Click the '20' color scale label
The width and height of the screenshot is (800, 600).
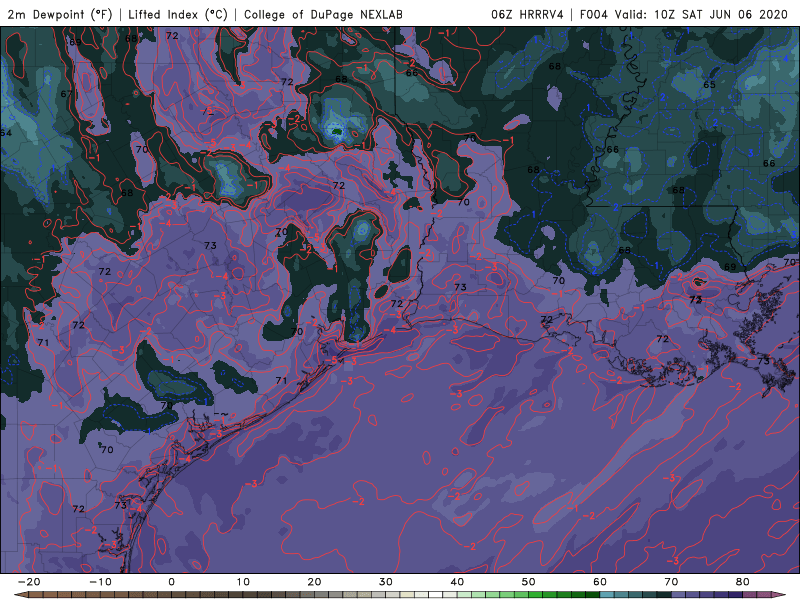[x=314, y=582]
